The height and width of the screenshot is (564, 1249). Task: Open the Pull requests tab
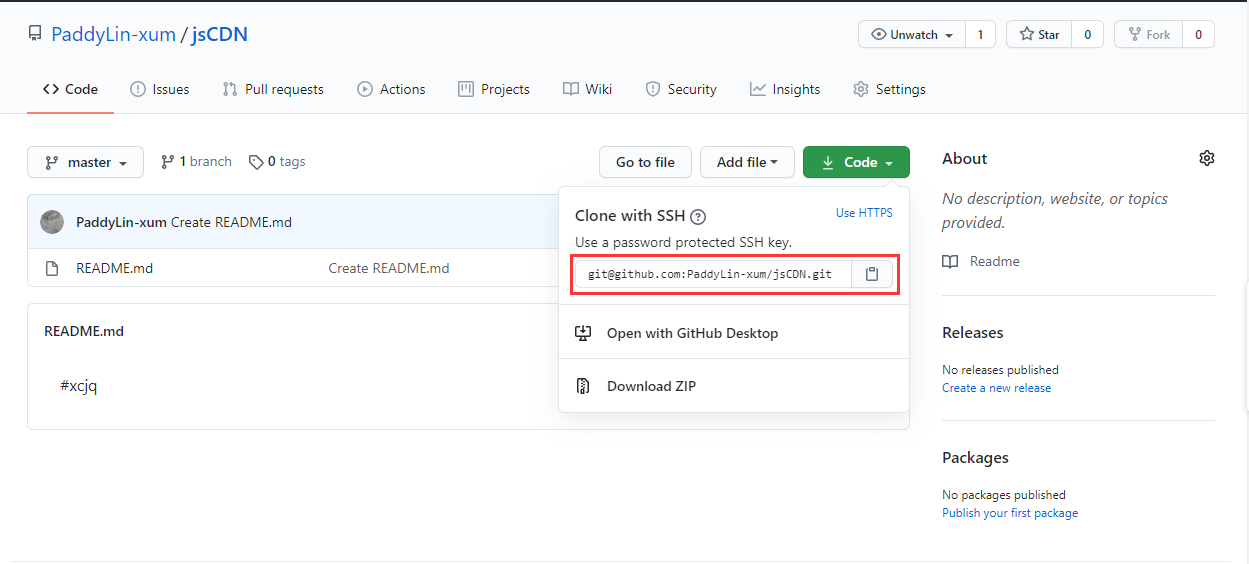pyautogui.click(x=273, y=89)
